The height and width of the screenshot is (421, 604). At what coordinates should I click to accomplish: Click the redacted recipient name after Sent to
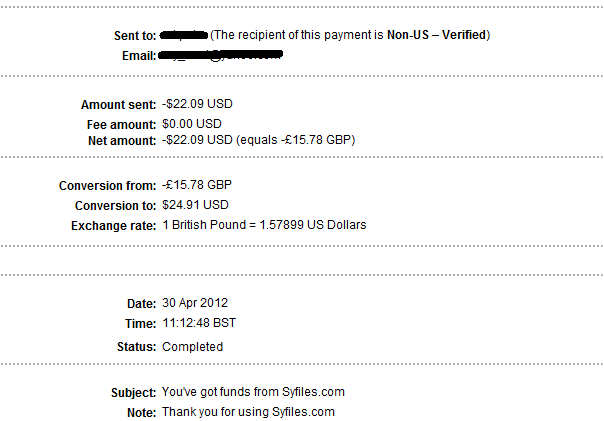pyautogui.click(x=184, y=35)
